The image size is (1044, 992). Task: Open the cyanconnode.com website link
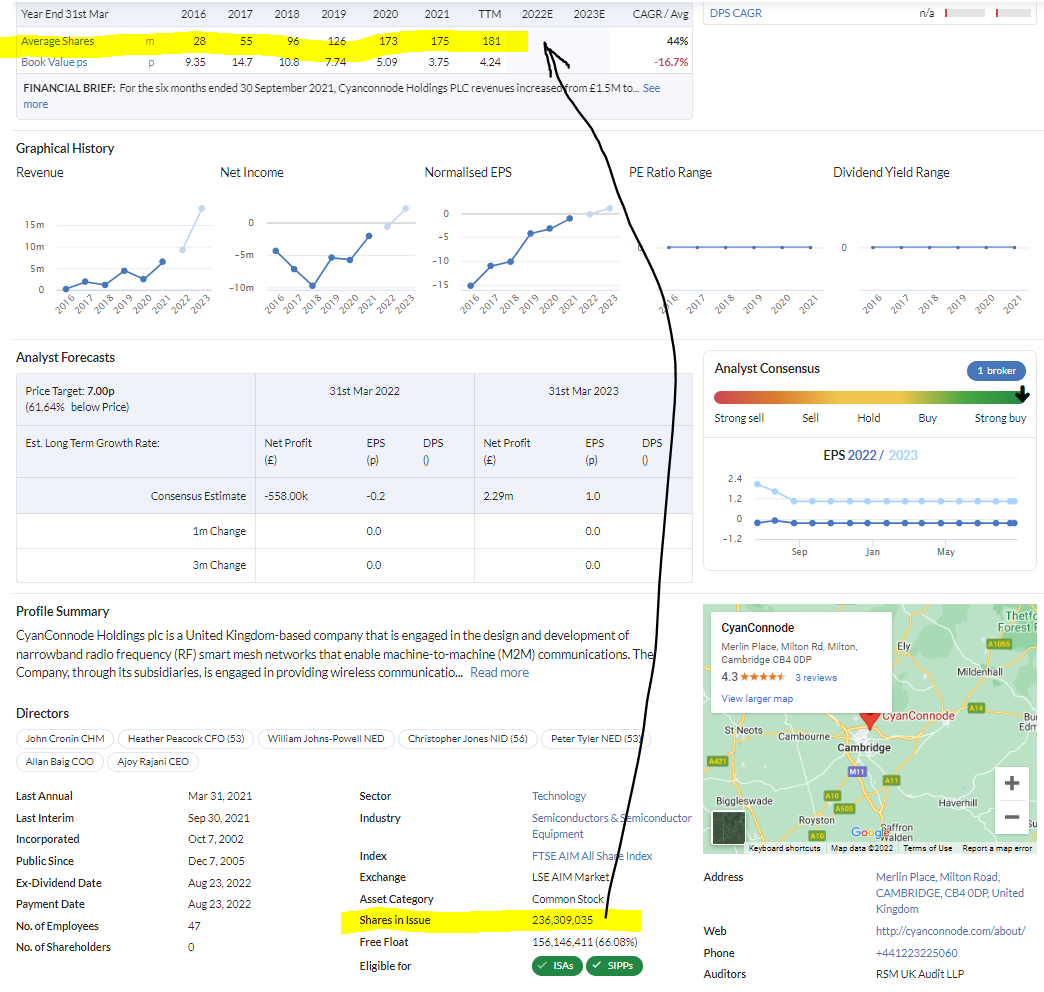point(951,931)
